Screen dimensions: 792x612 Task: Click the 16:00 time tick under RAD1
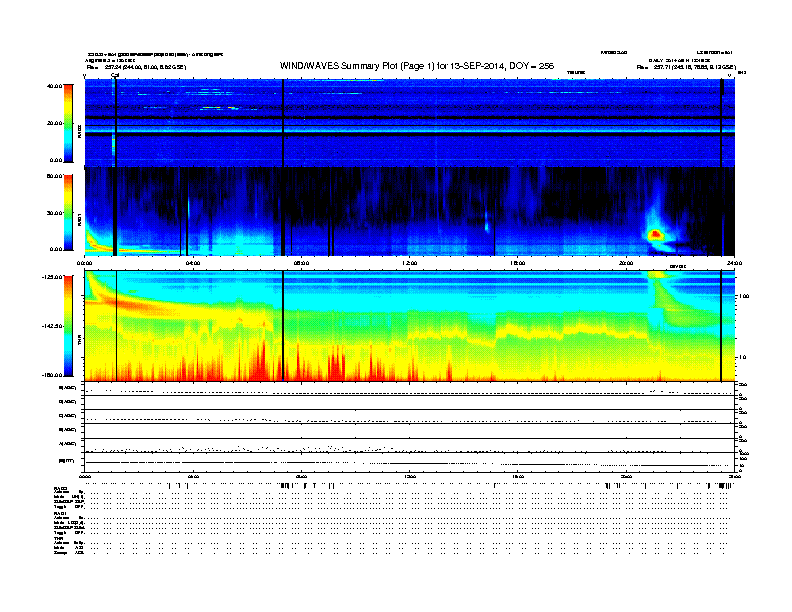pyautogui.click(x=518, y=263)
